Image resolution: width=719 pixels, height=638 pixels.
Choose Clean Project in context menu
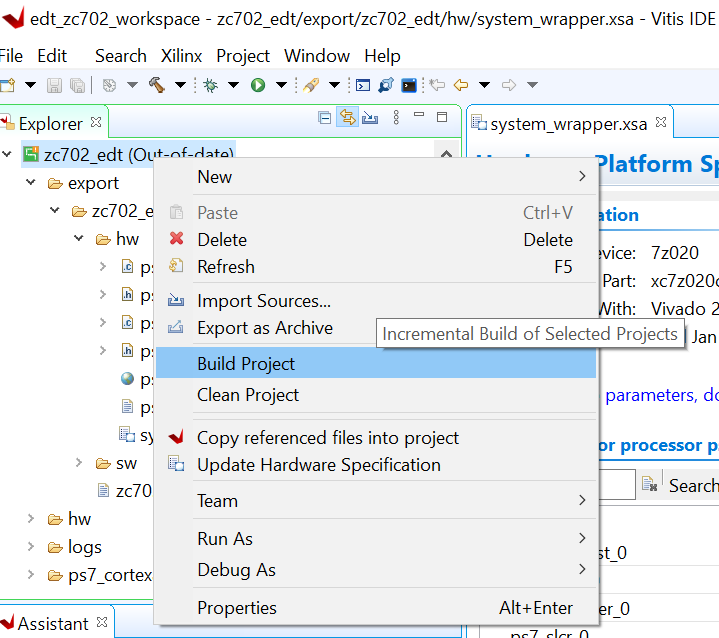tap(248, 395)
